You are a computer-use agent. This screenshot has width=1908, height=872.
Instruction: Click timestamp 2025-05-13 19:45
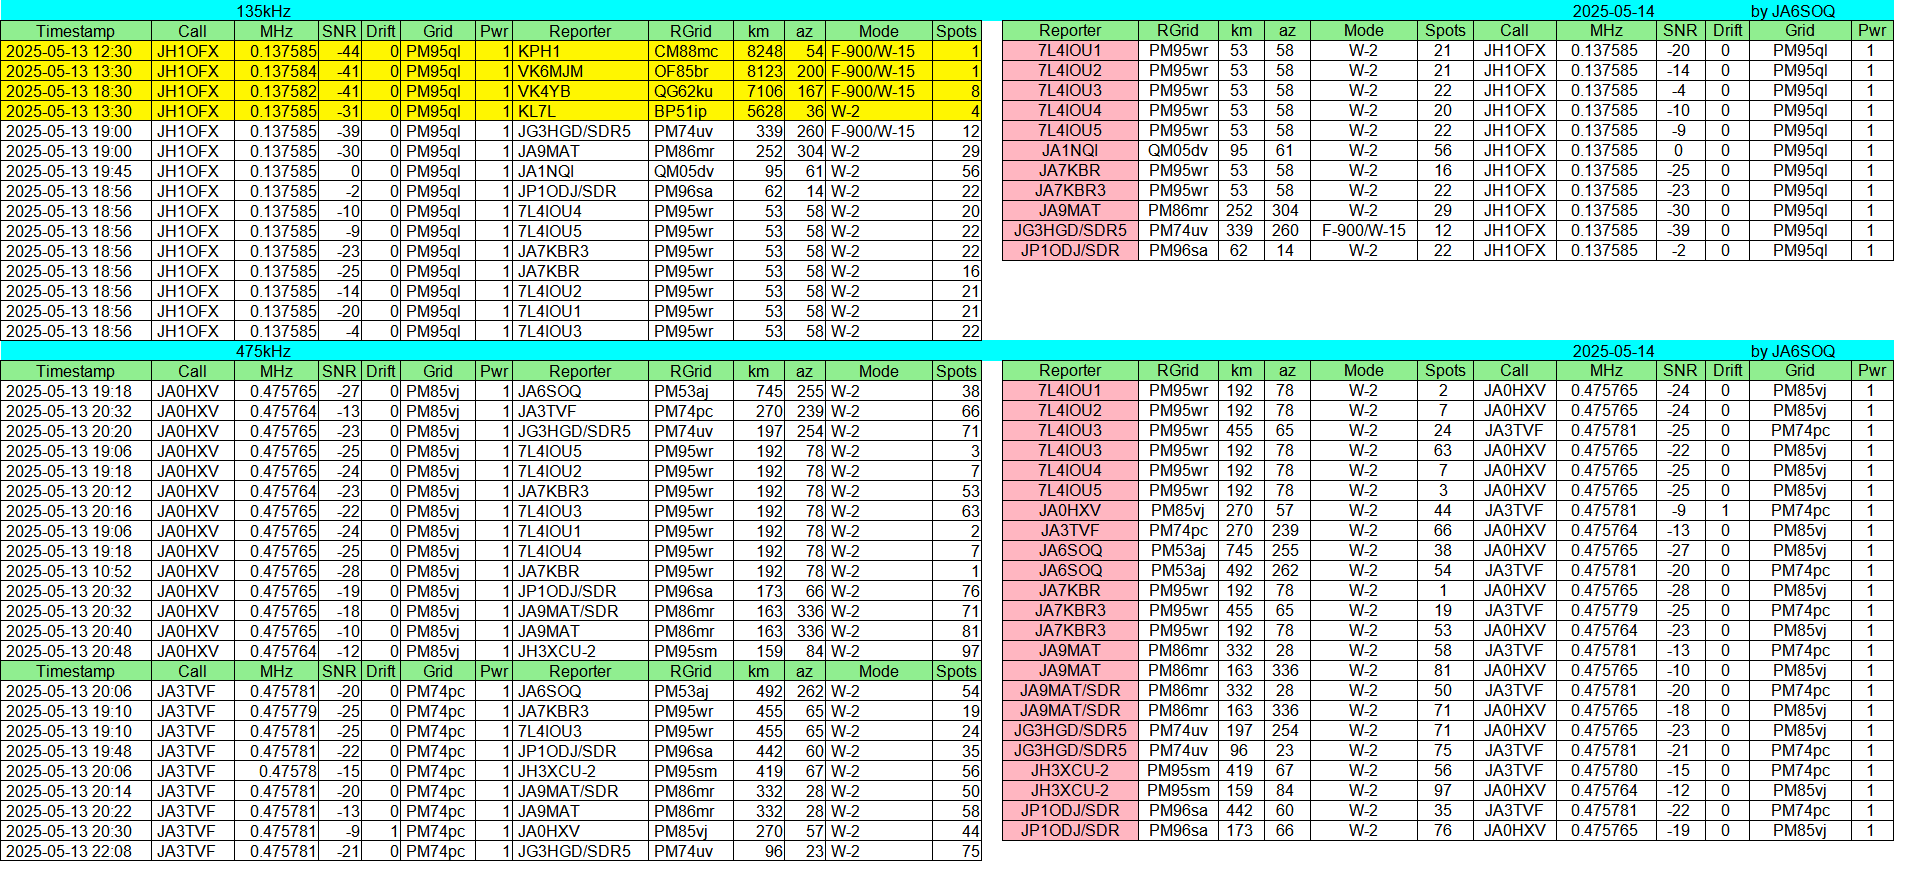[76, 171]
